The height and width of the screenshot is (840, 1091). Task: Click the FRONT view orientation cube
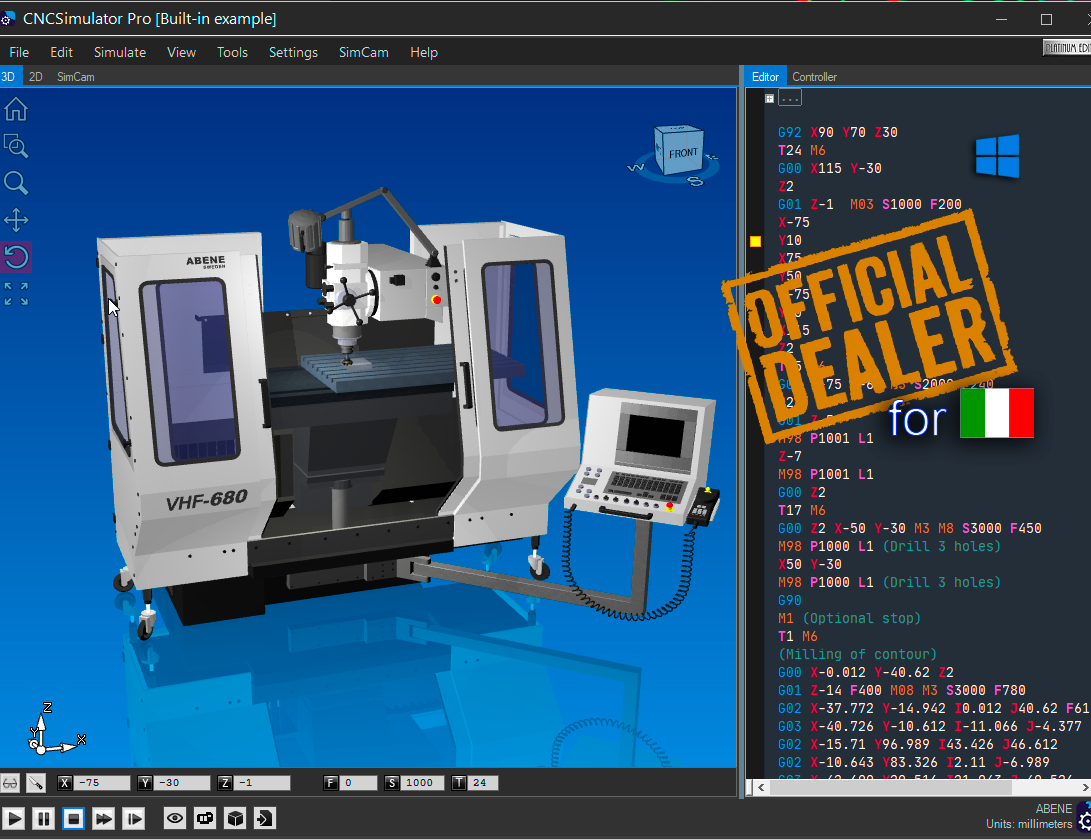(x=678, y=151)
